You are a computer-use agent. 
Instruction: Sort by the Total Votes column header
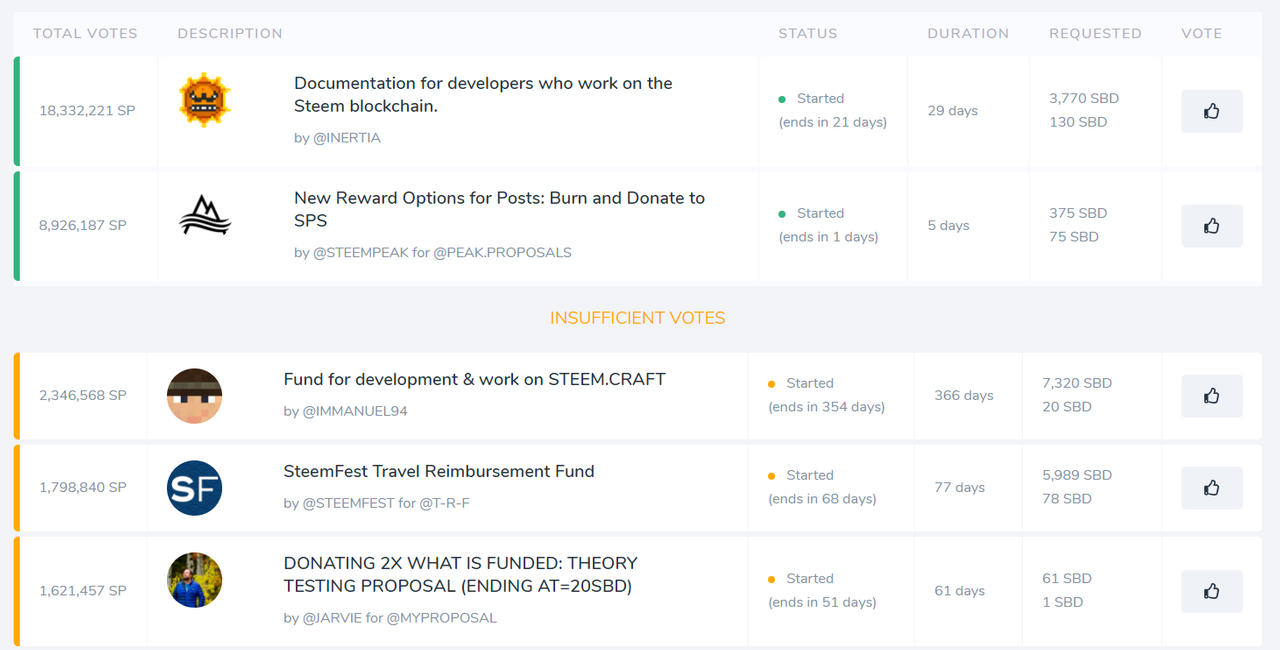point(85,33)
